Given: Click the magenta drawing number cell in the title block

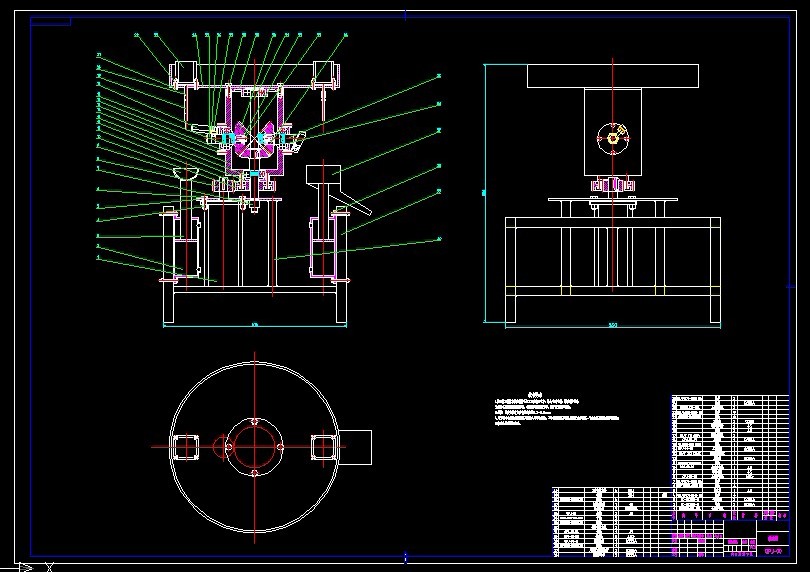Looking at the screenshot, I should click(x=773, y=551).
